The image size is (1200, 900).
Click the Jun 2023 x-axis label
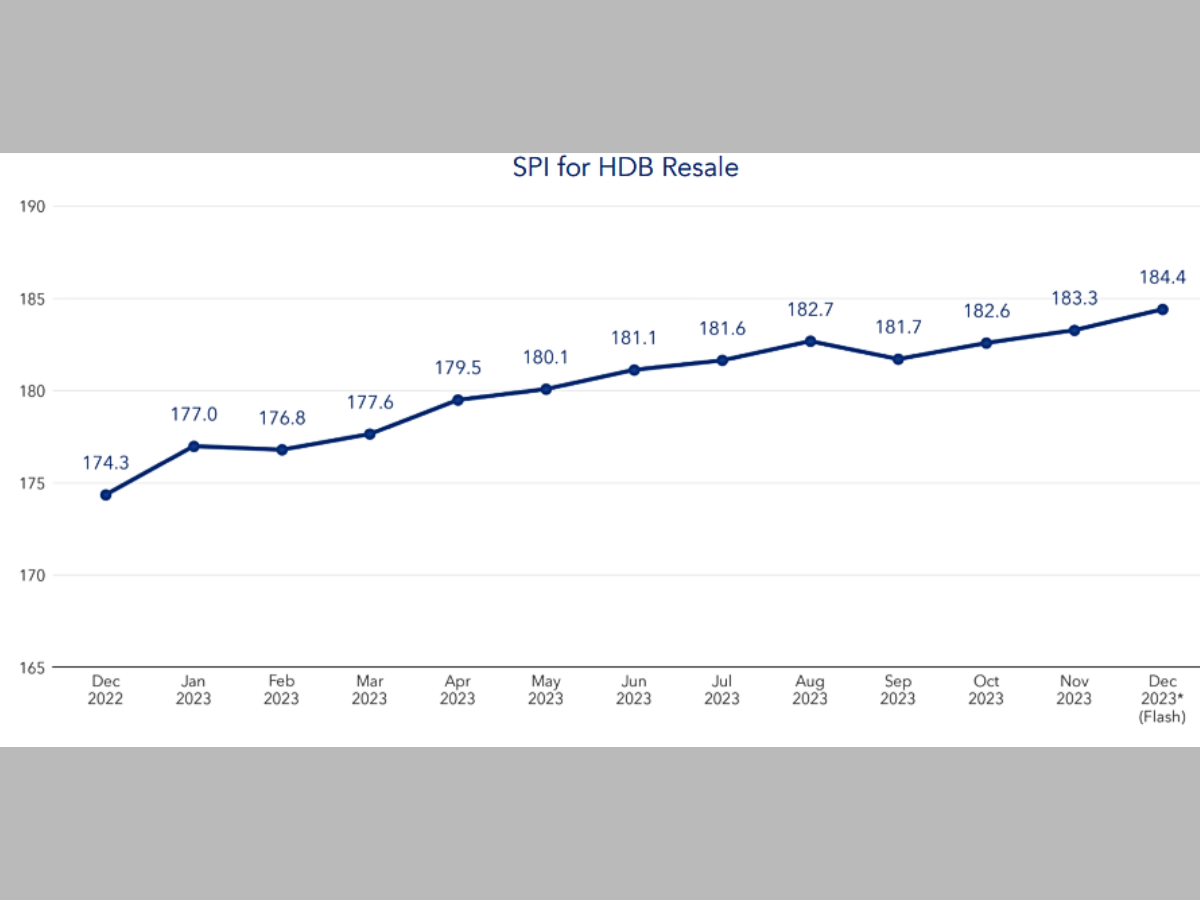634,690
